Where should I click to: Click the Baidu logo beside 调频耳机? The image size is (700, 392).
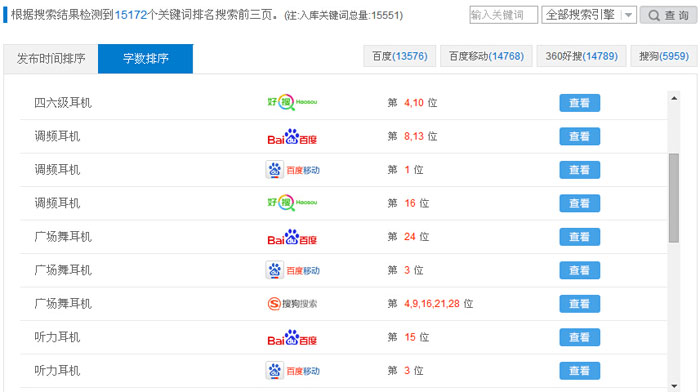click(292, 136)
